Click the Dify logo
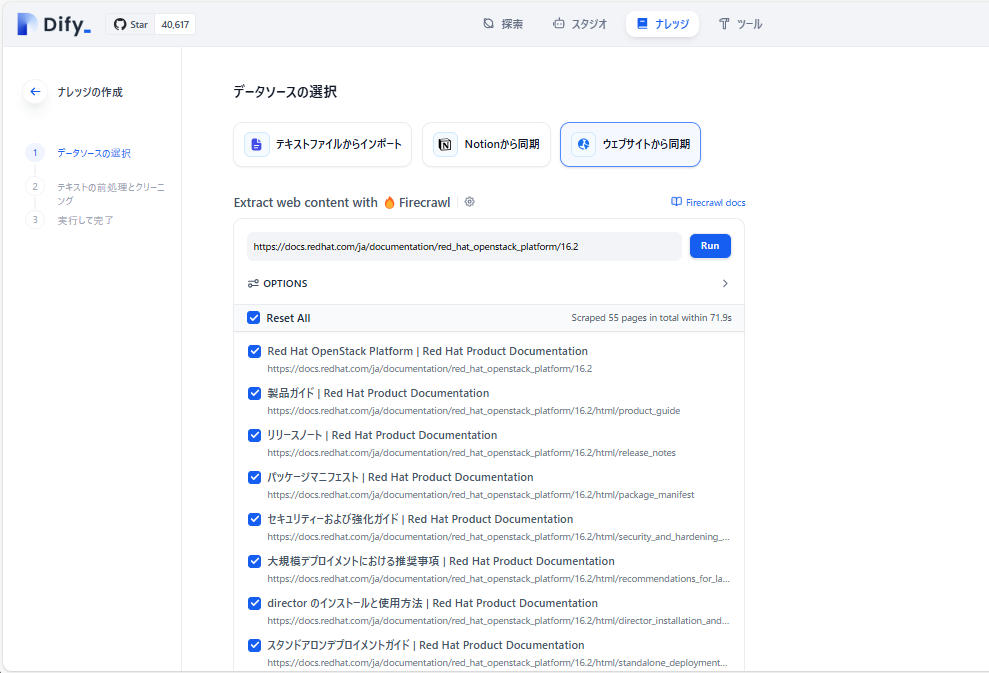The width and height of the screenshot is (989, 673). click(x=54, y=25)
